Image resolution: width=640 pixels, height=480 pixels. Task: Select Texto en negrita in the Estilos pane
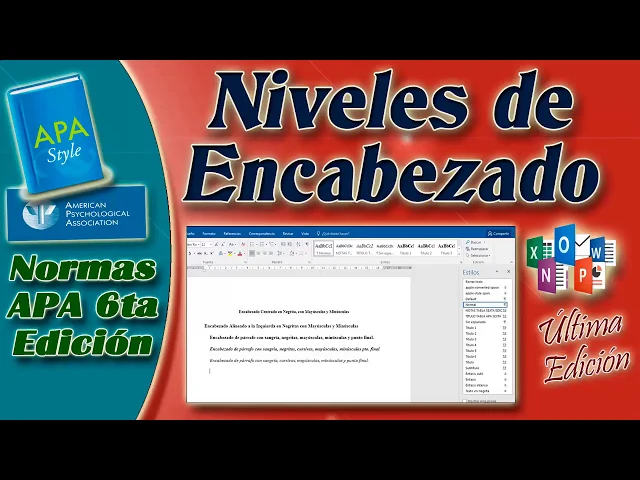pyautogui.click(x=485, y=391)
